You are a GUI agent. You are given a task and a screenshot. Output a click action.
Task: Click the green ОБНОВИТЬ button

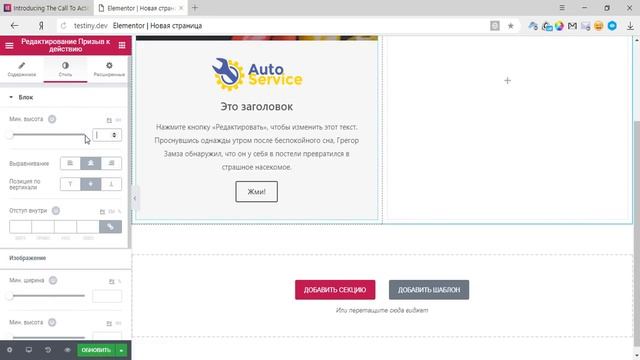tap(96, 350)
